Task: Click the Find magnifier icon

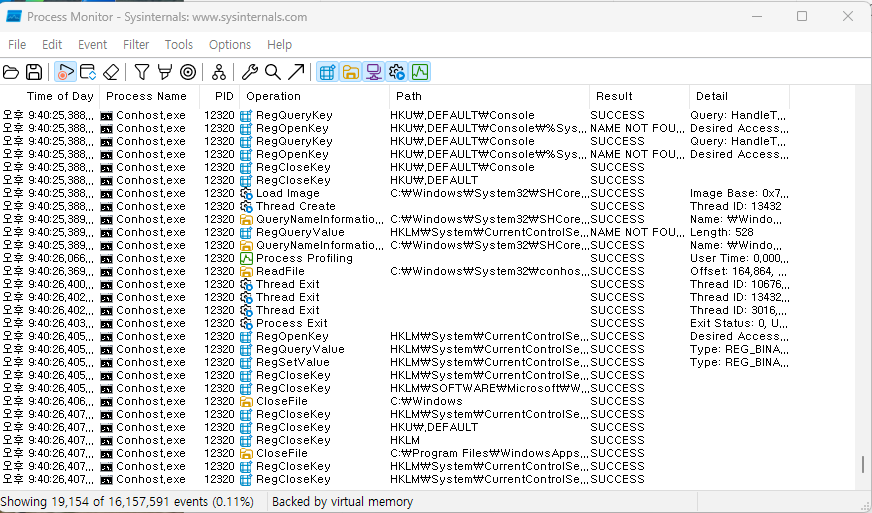Action: coord(272,72)
